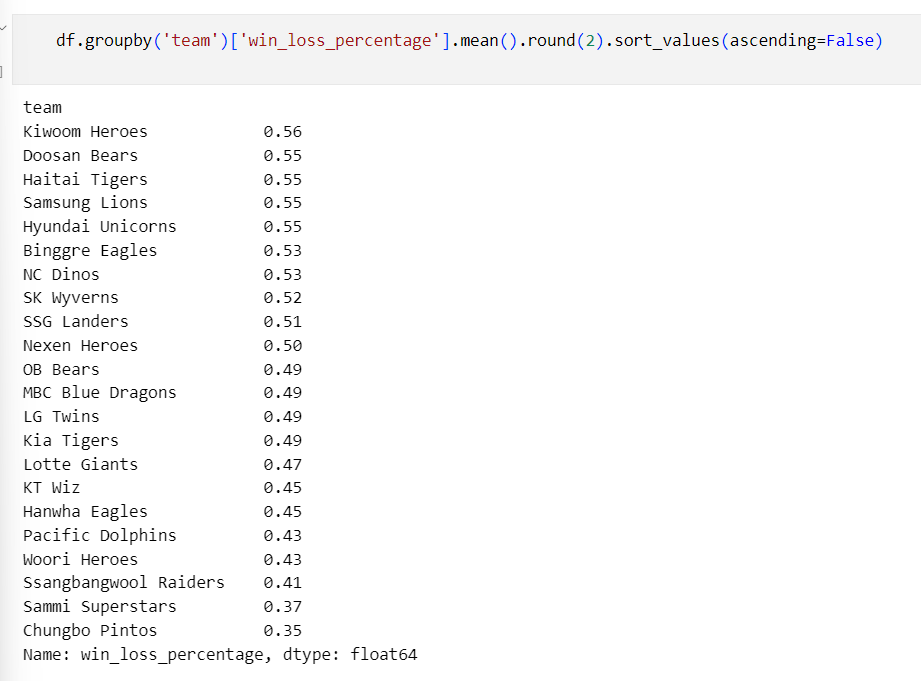
Task: Click 'win_loss_percentage' string in the code
Action: (x=340, y=41)
